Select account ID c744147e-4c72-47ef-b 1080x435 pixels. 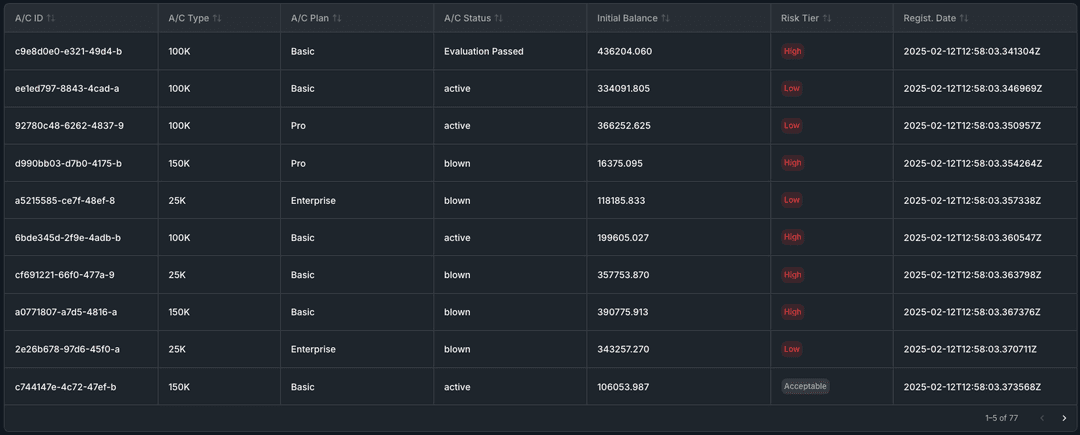65,386
